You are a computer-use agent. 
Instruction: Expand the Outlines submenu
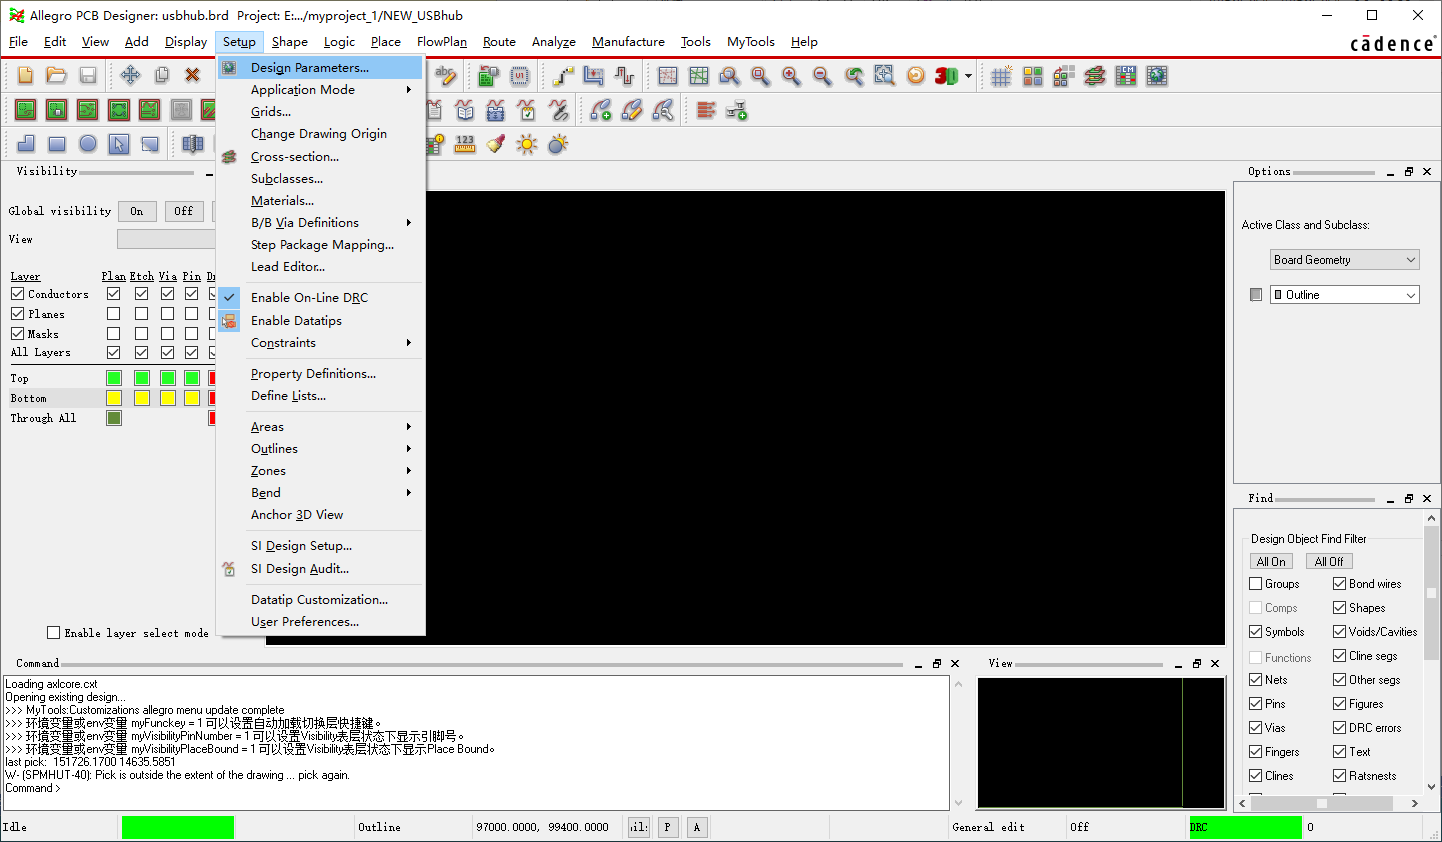[321, 449]
